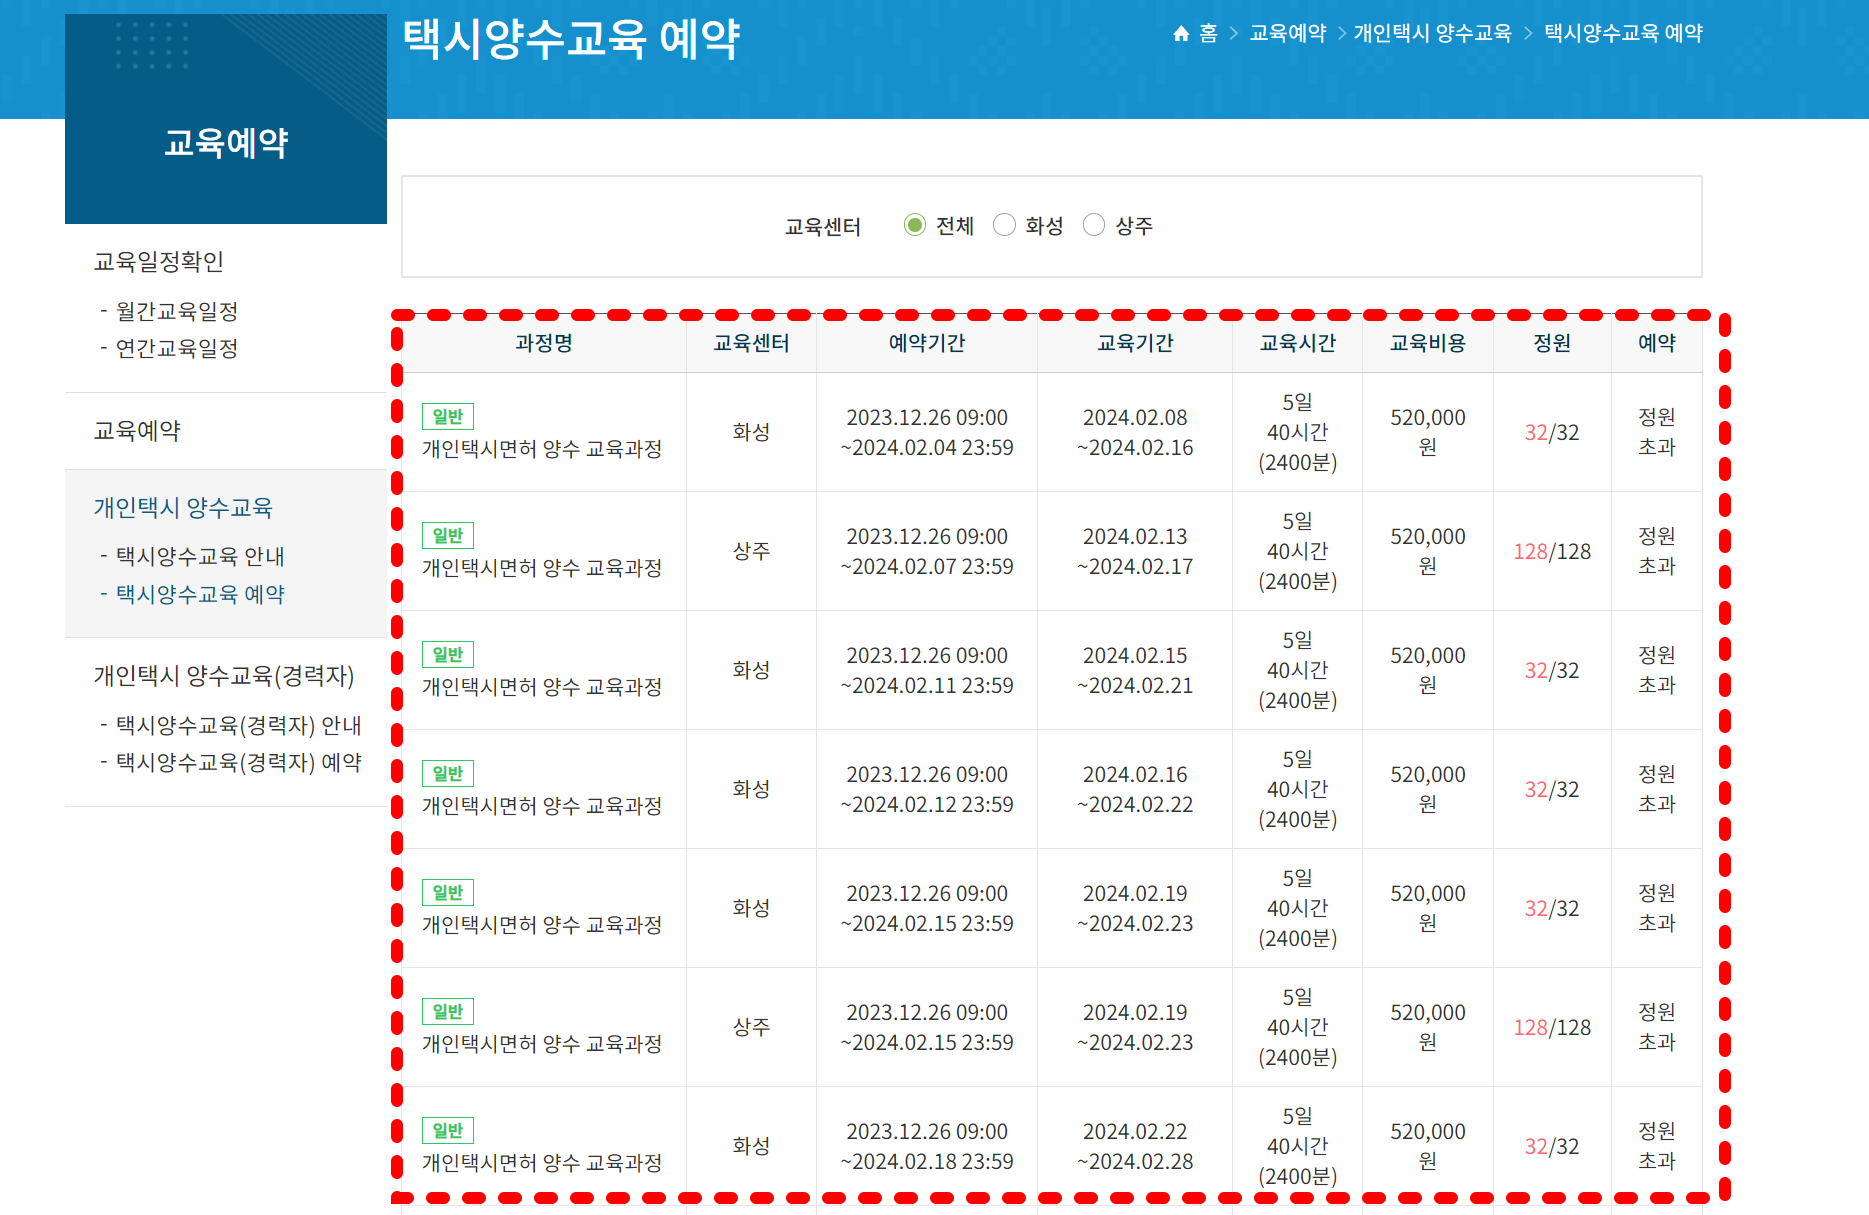The image size is (1869, 1215).
Task: Select the 상주 education center radio button
Action: coord(1094,225)
